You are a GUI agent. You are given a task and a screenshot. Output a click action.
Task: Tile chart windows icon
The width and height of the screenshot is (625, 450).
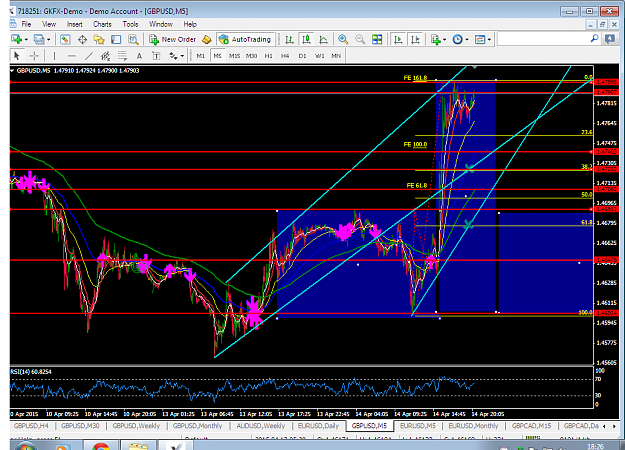click(x=377, y=39)
